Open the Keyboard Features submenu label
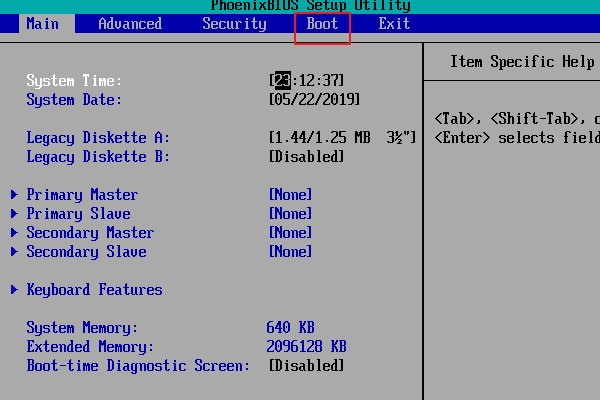The height and width of the screenshot is (400, 600). pyautogui.click(x=95, y=289)
